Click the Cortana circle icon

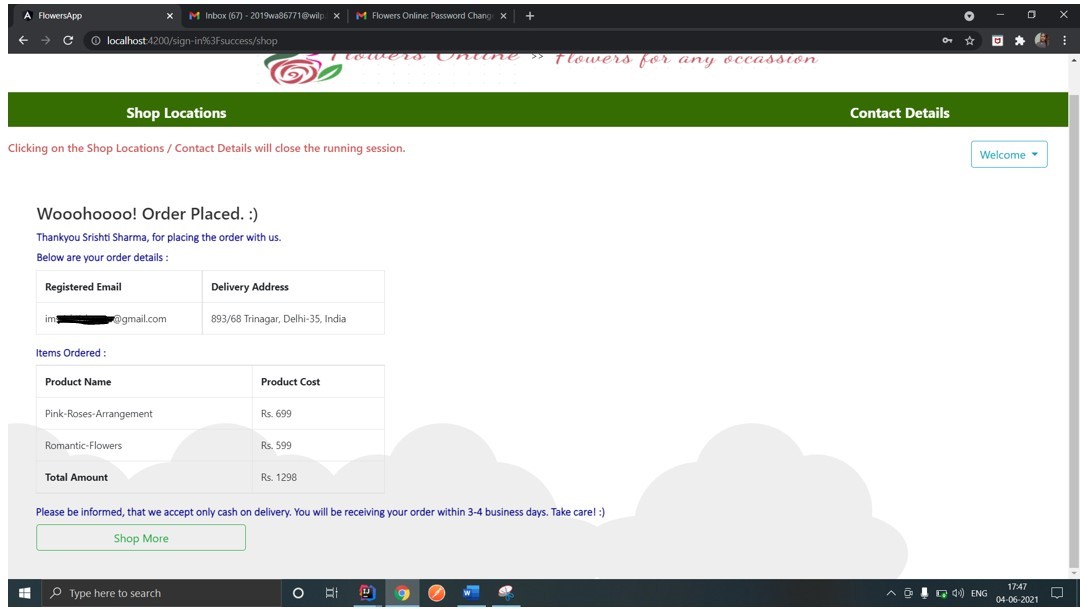tap(298, 593)
